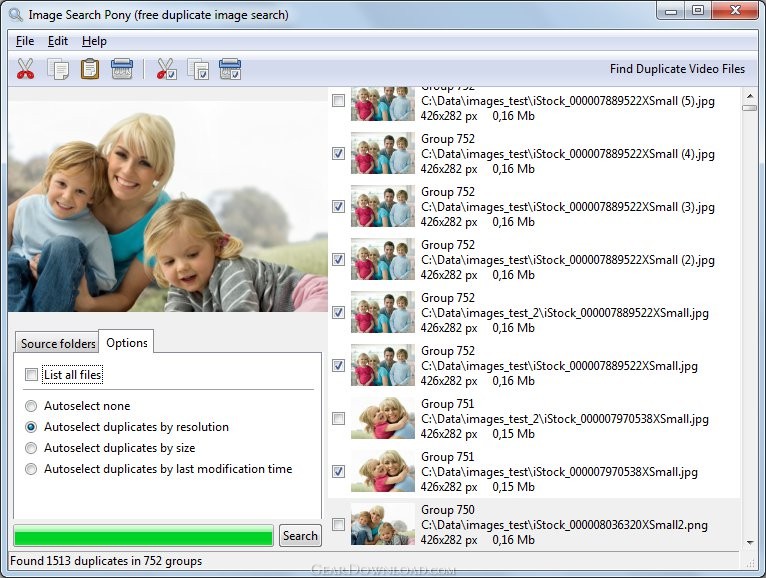Click scrollbar down arrow in results list
Viewport: 766px width, 578px height.
click(750, 542)
